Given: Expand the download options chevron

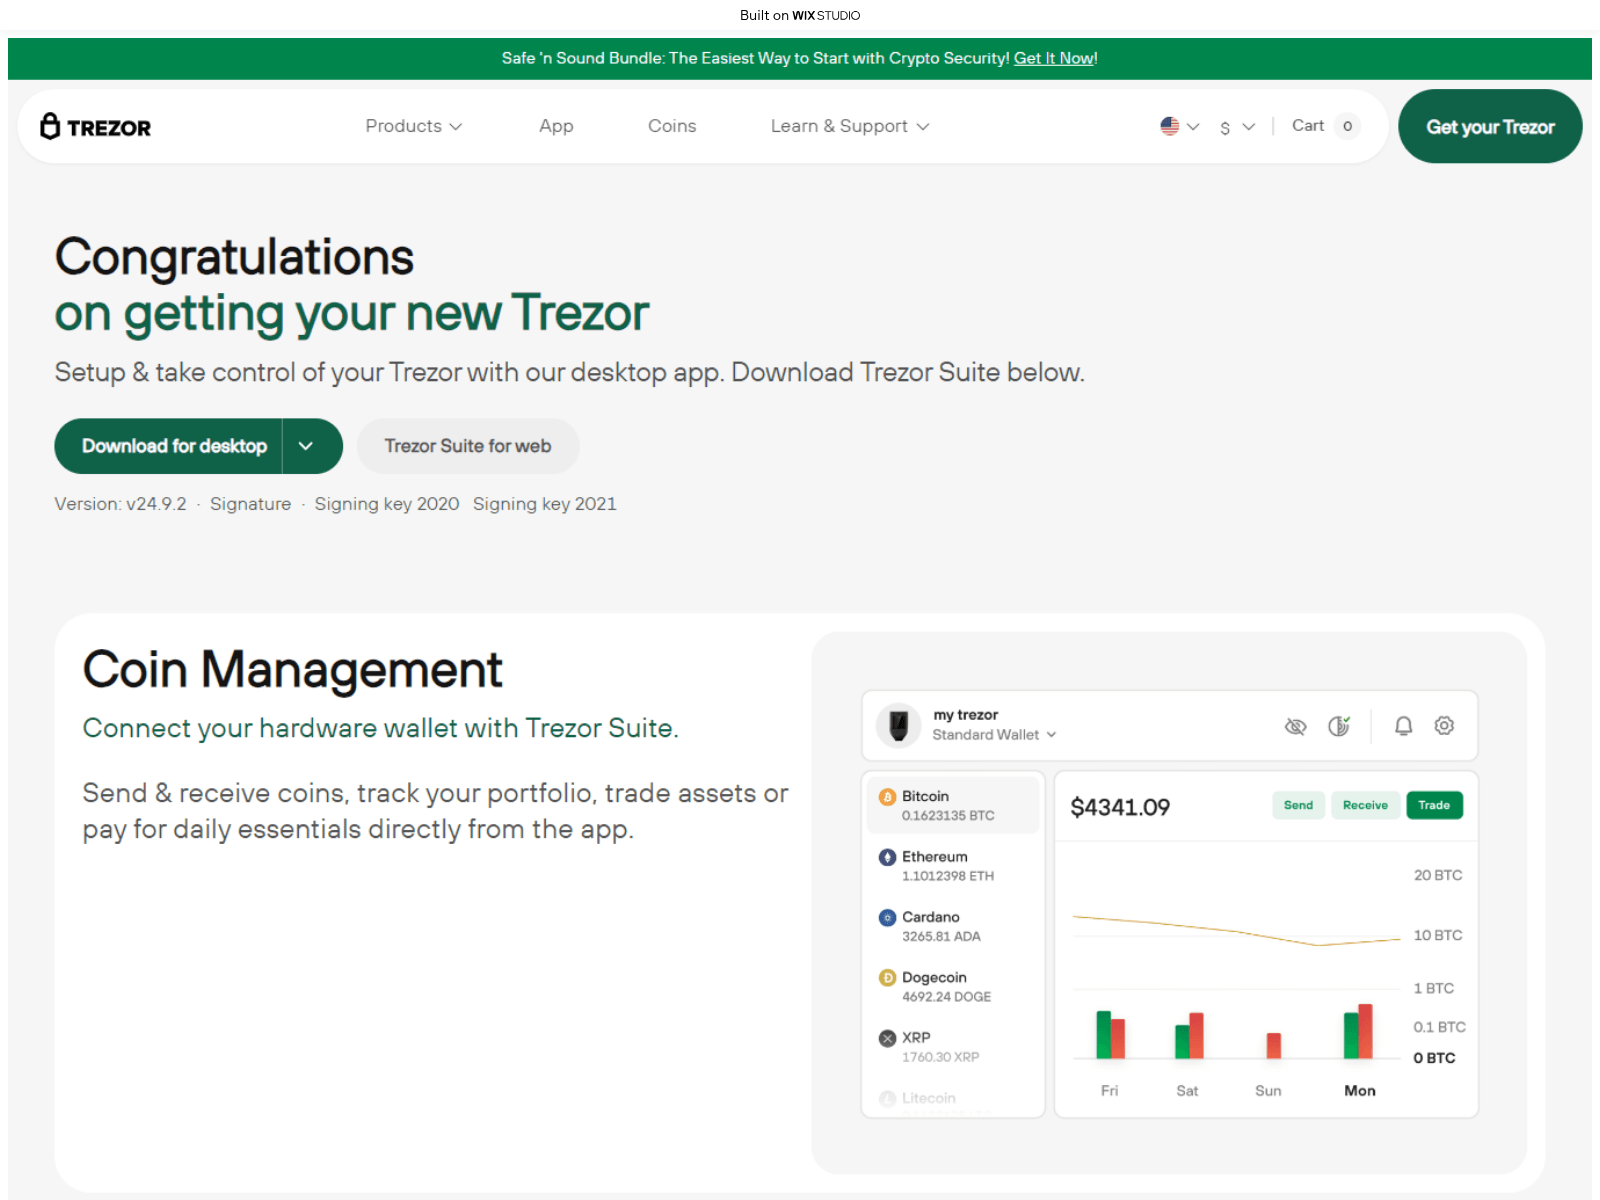Looking at the screenshot, I should [x=306, y=446].
